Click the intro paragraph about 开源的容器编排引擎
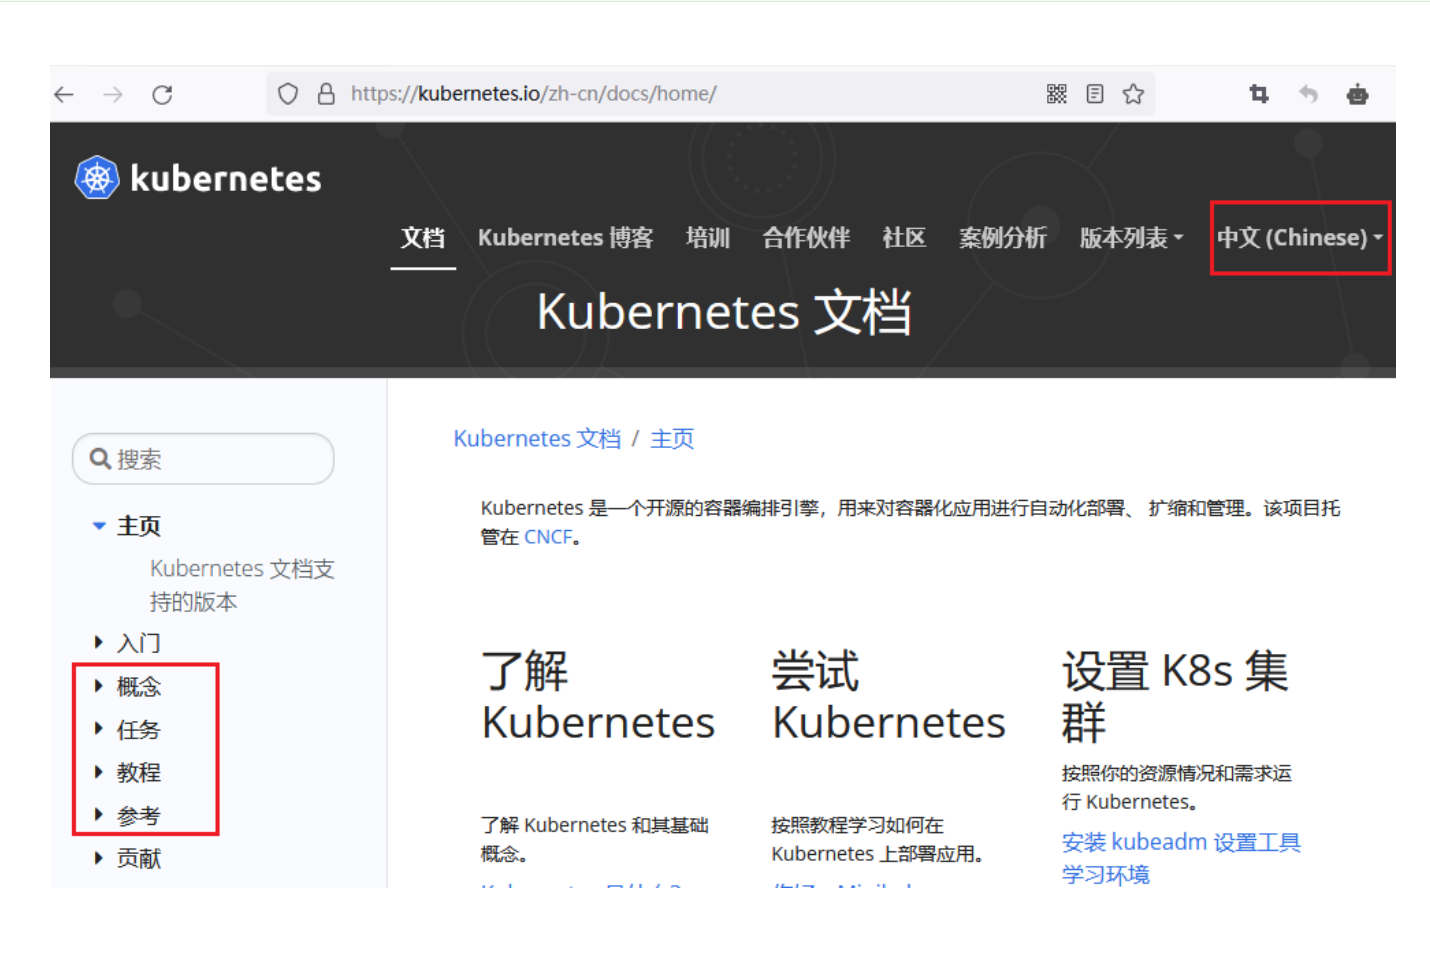The height and width of the screenshot is (961, 1430). [x=911, y=523]
